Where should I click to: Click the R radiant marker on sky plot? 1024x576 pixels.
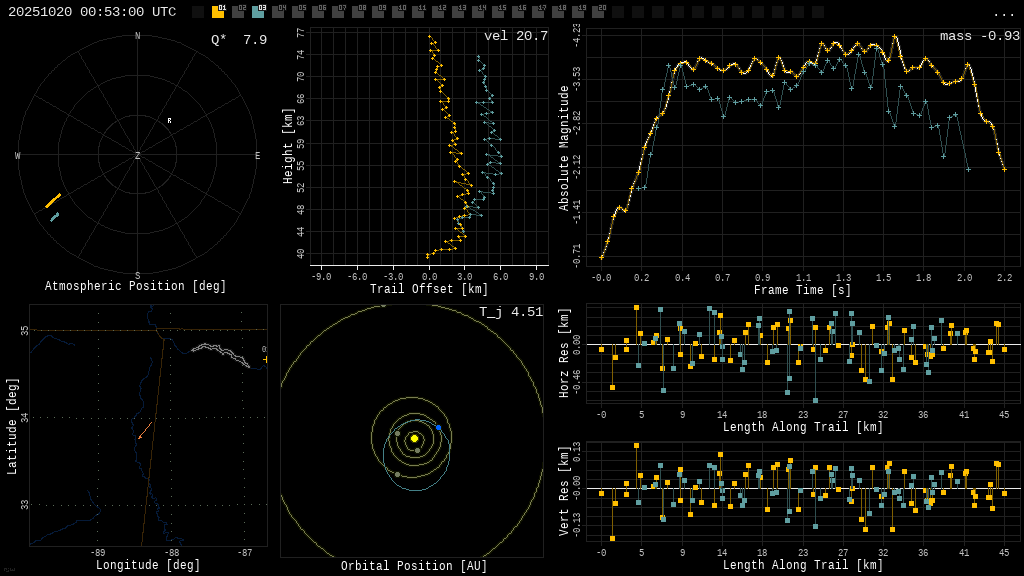pos(169,121)
